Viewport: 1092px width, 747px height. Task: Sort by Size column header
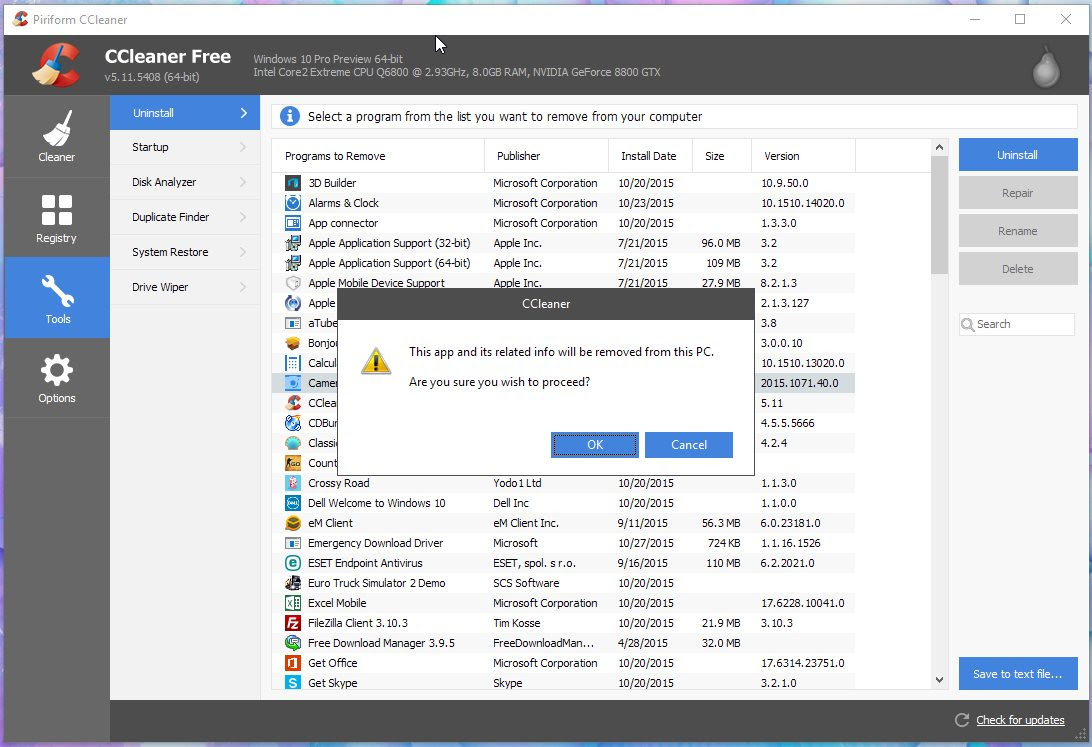tap(722, 156)
